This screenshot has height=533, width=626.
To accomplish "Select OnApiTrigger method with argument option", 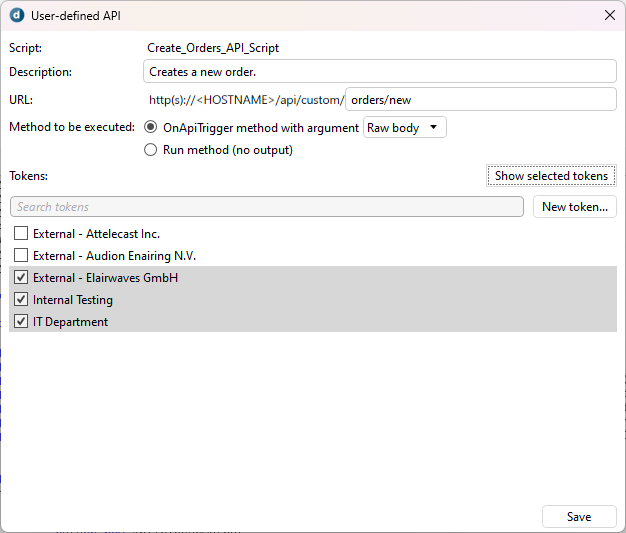I will [x=151, y=127].
